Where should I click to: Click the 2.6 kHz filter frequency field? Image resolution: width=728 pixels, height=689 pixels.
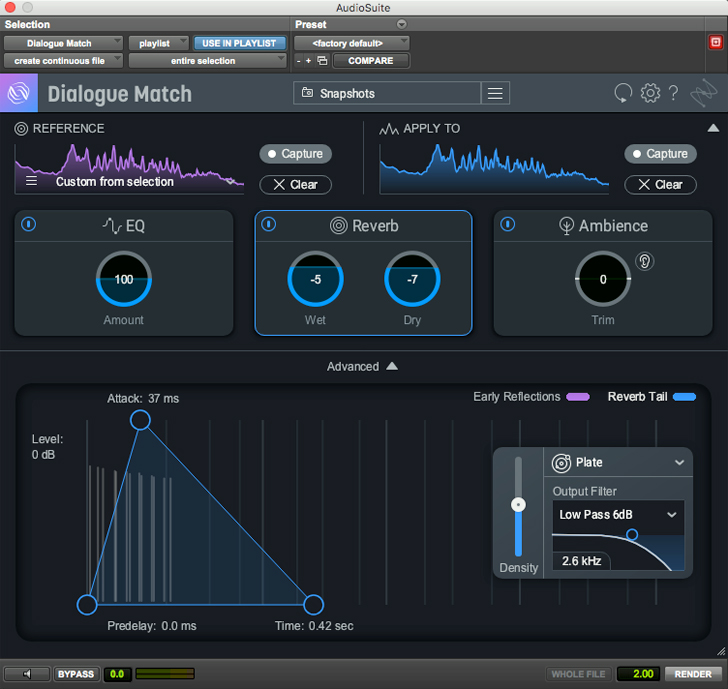581,561
